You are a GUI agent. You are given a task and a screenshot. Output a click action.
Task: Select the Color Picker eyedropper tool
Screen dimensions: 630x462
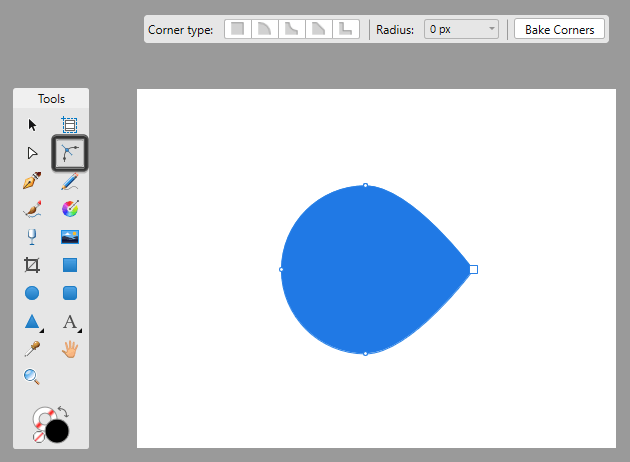click(x=32, y=349)
